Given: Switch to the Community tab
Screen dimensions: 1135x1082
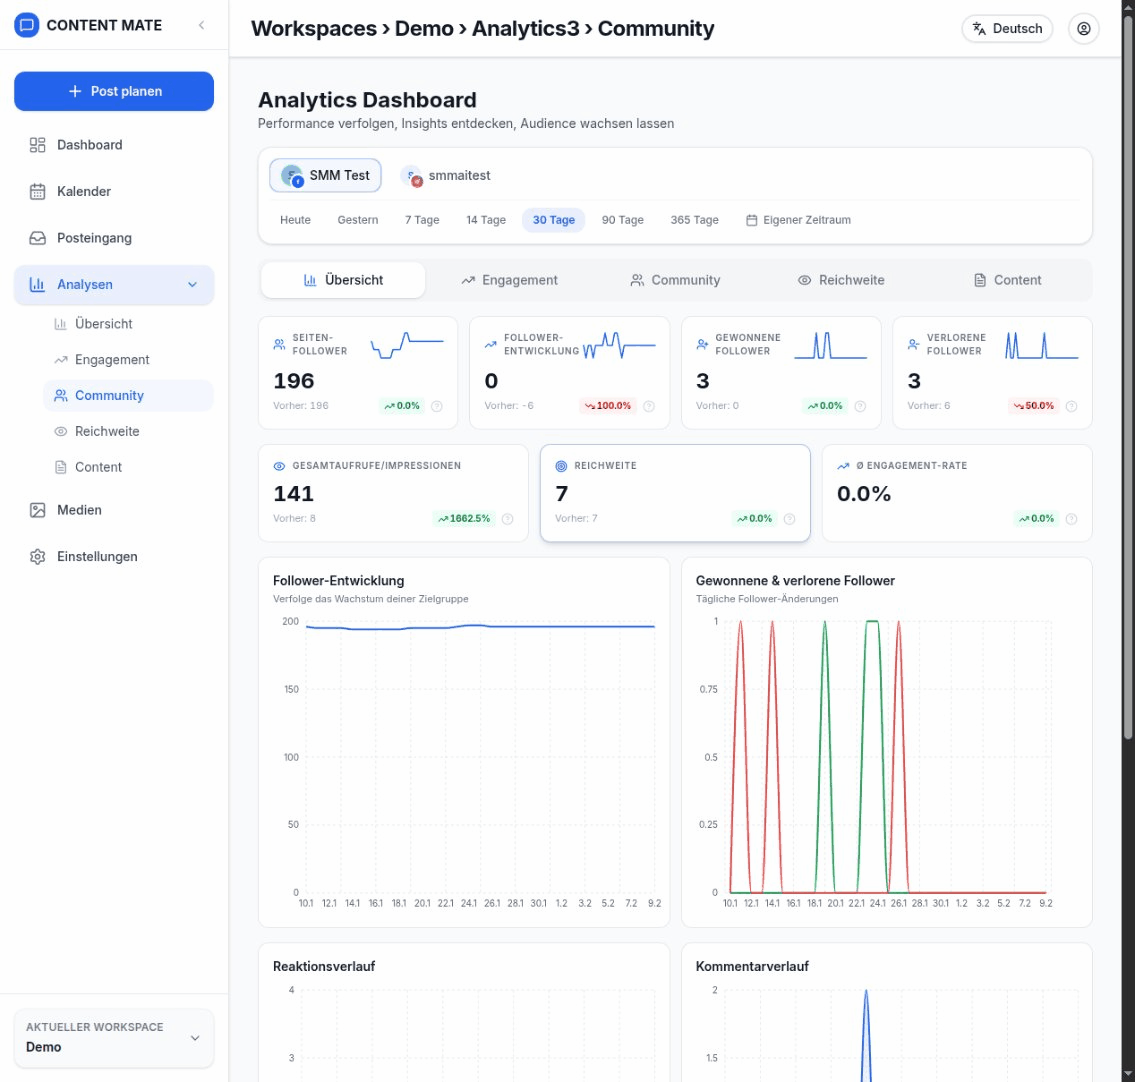Looking at the screenshot, I should coord(675,280).
